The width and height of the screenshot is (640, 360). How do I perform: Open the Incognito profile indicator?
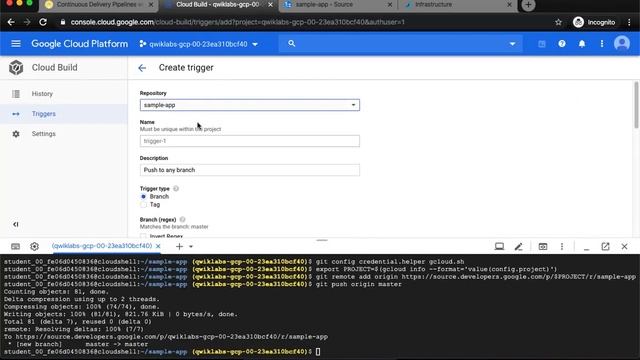[x=594, y=22]
